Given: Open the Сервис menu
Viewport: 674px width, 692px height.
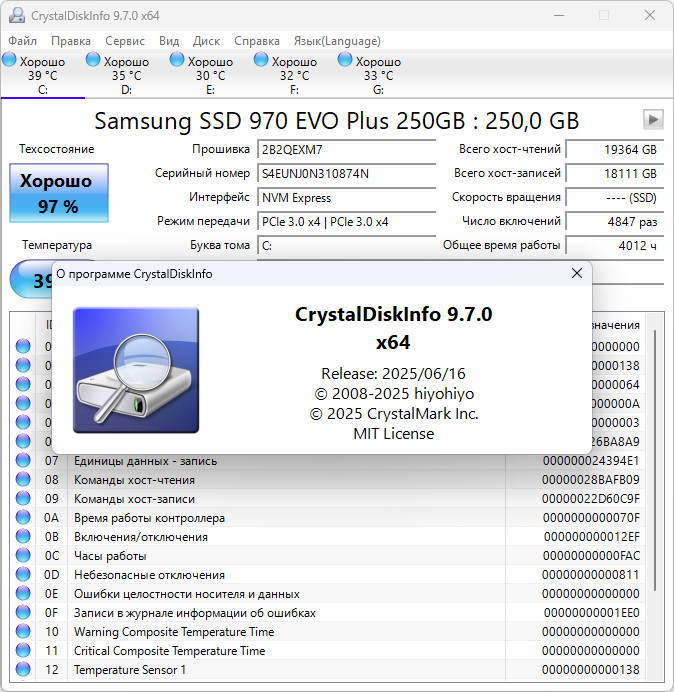Looking at the screenshot, I should coord(124,41).
